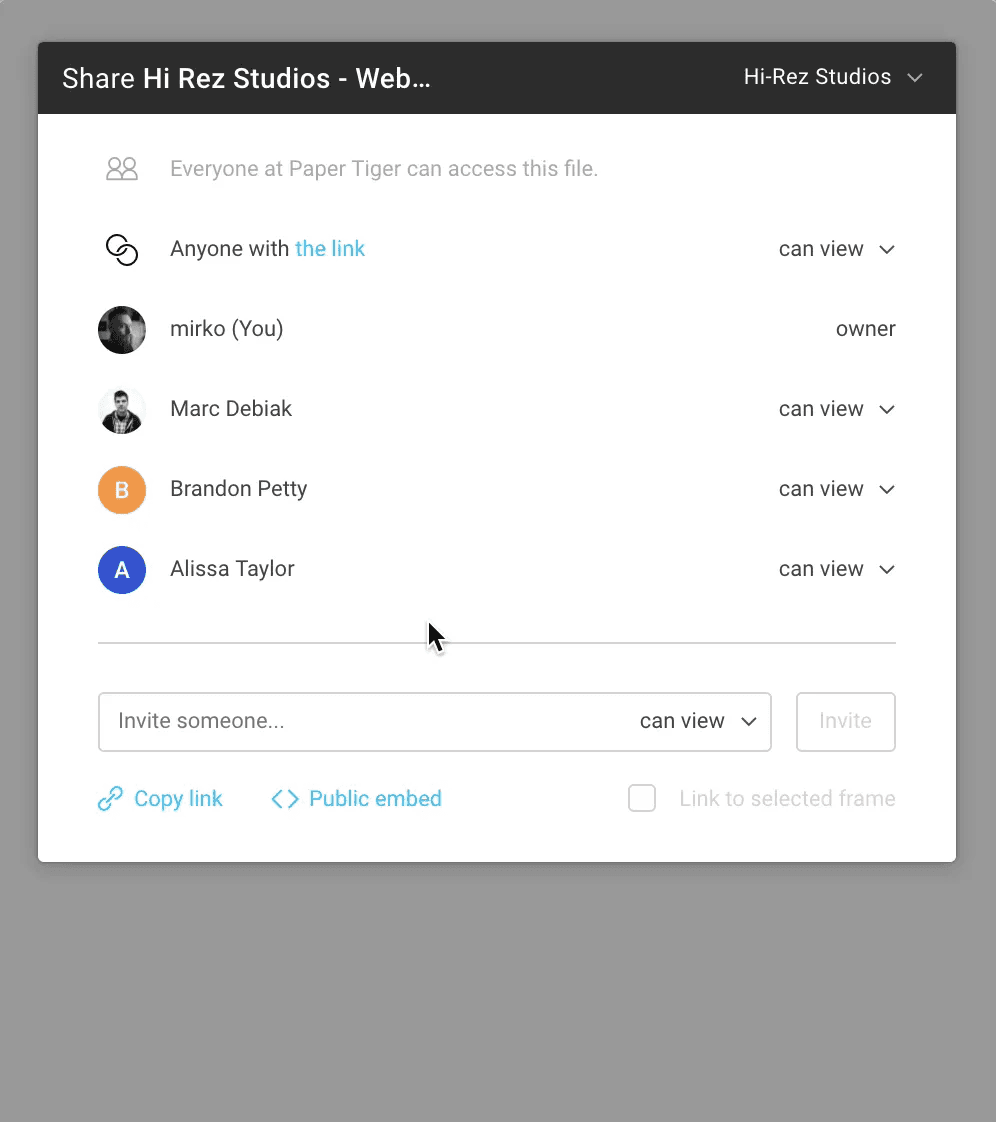Select Alissa Taylor's blue avatar badge

point(122,570)
